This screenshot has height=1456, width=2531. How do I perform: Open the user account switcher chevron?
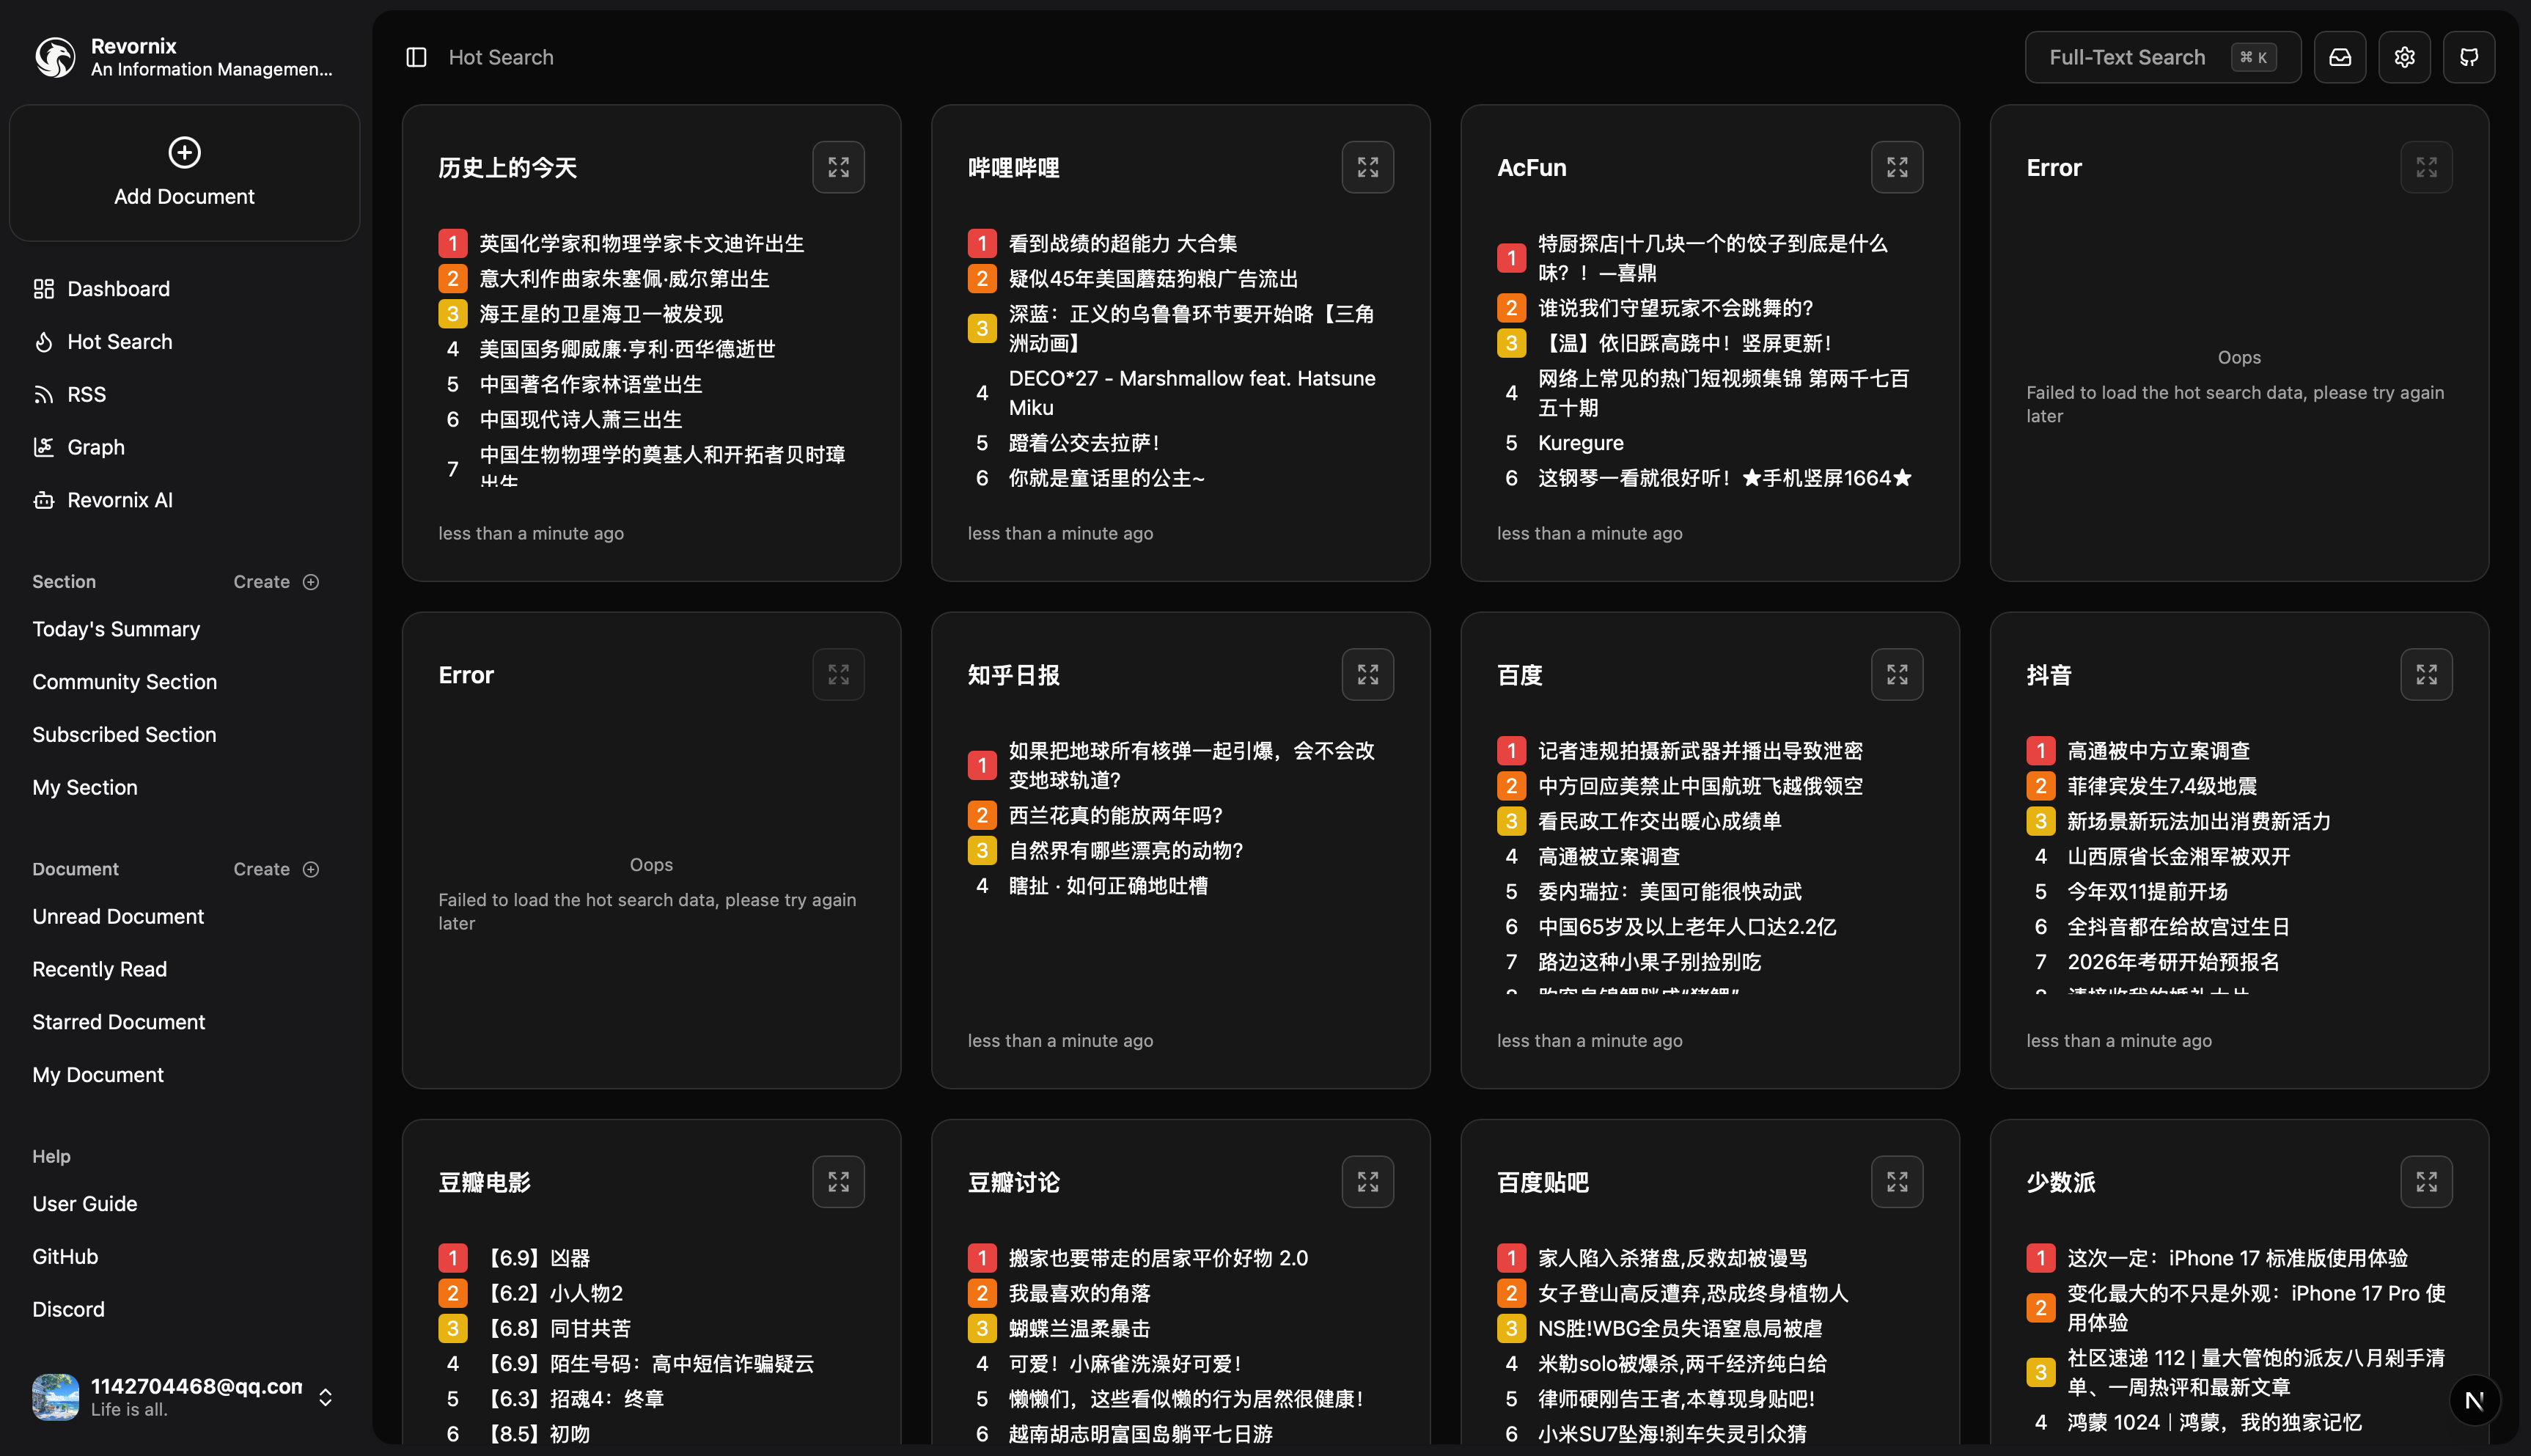click(325, 1397)
